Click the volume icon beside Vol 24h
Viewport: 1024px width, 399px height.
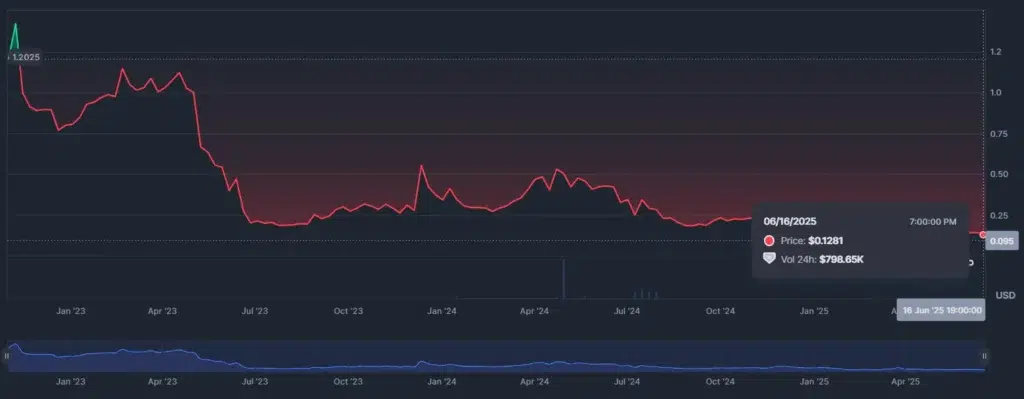pos(769,259)
